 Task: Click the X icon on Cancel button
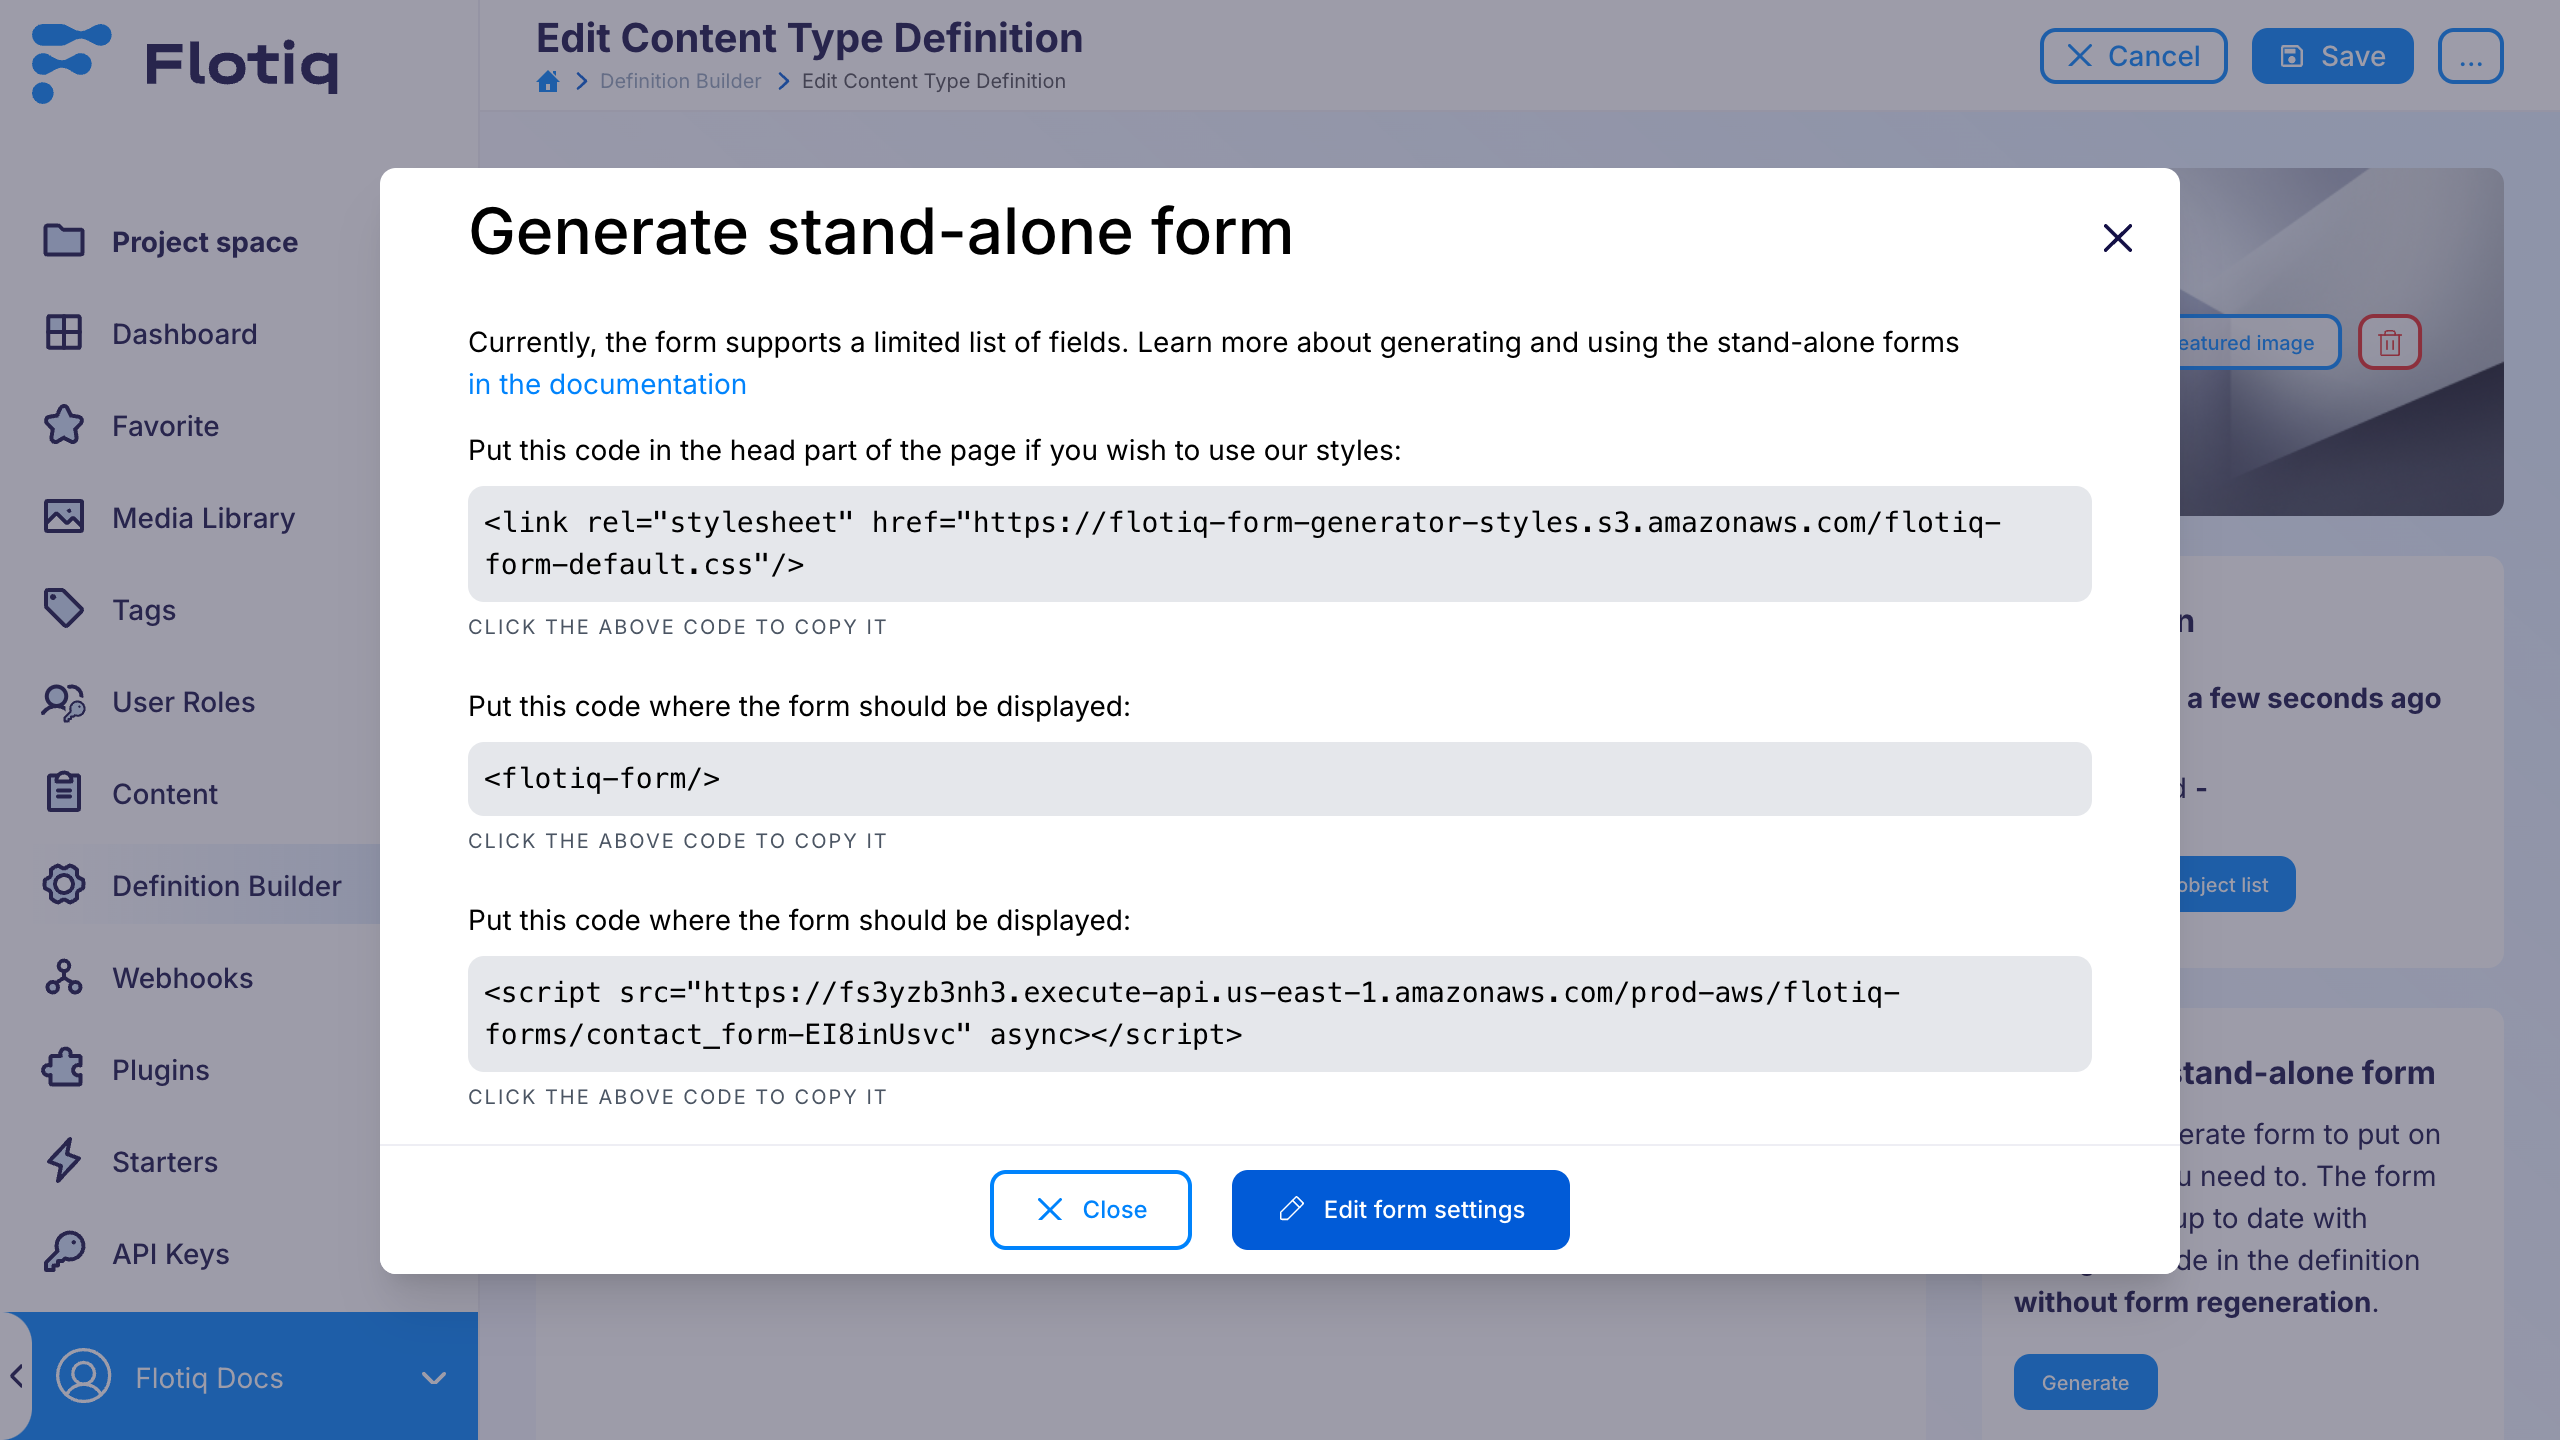(x=2079, y=56)
